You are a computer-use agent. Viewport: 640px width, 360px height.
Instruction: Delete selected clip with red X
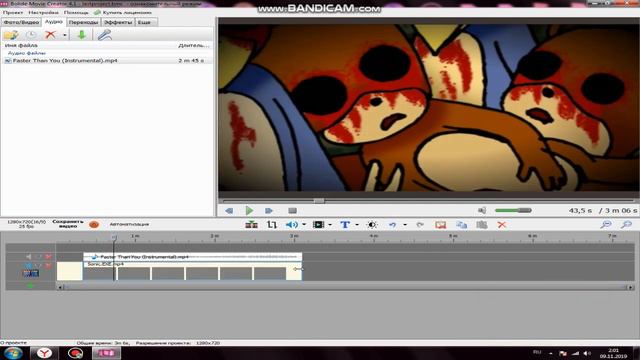point(502,224)
